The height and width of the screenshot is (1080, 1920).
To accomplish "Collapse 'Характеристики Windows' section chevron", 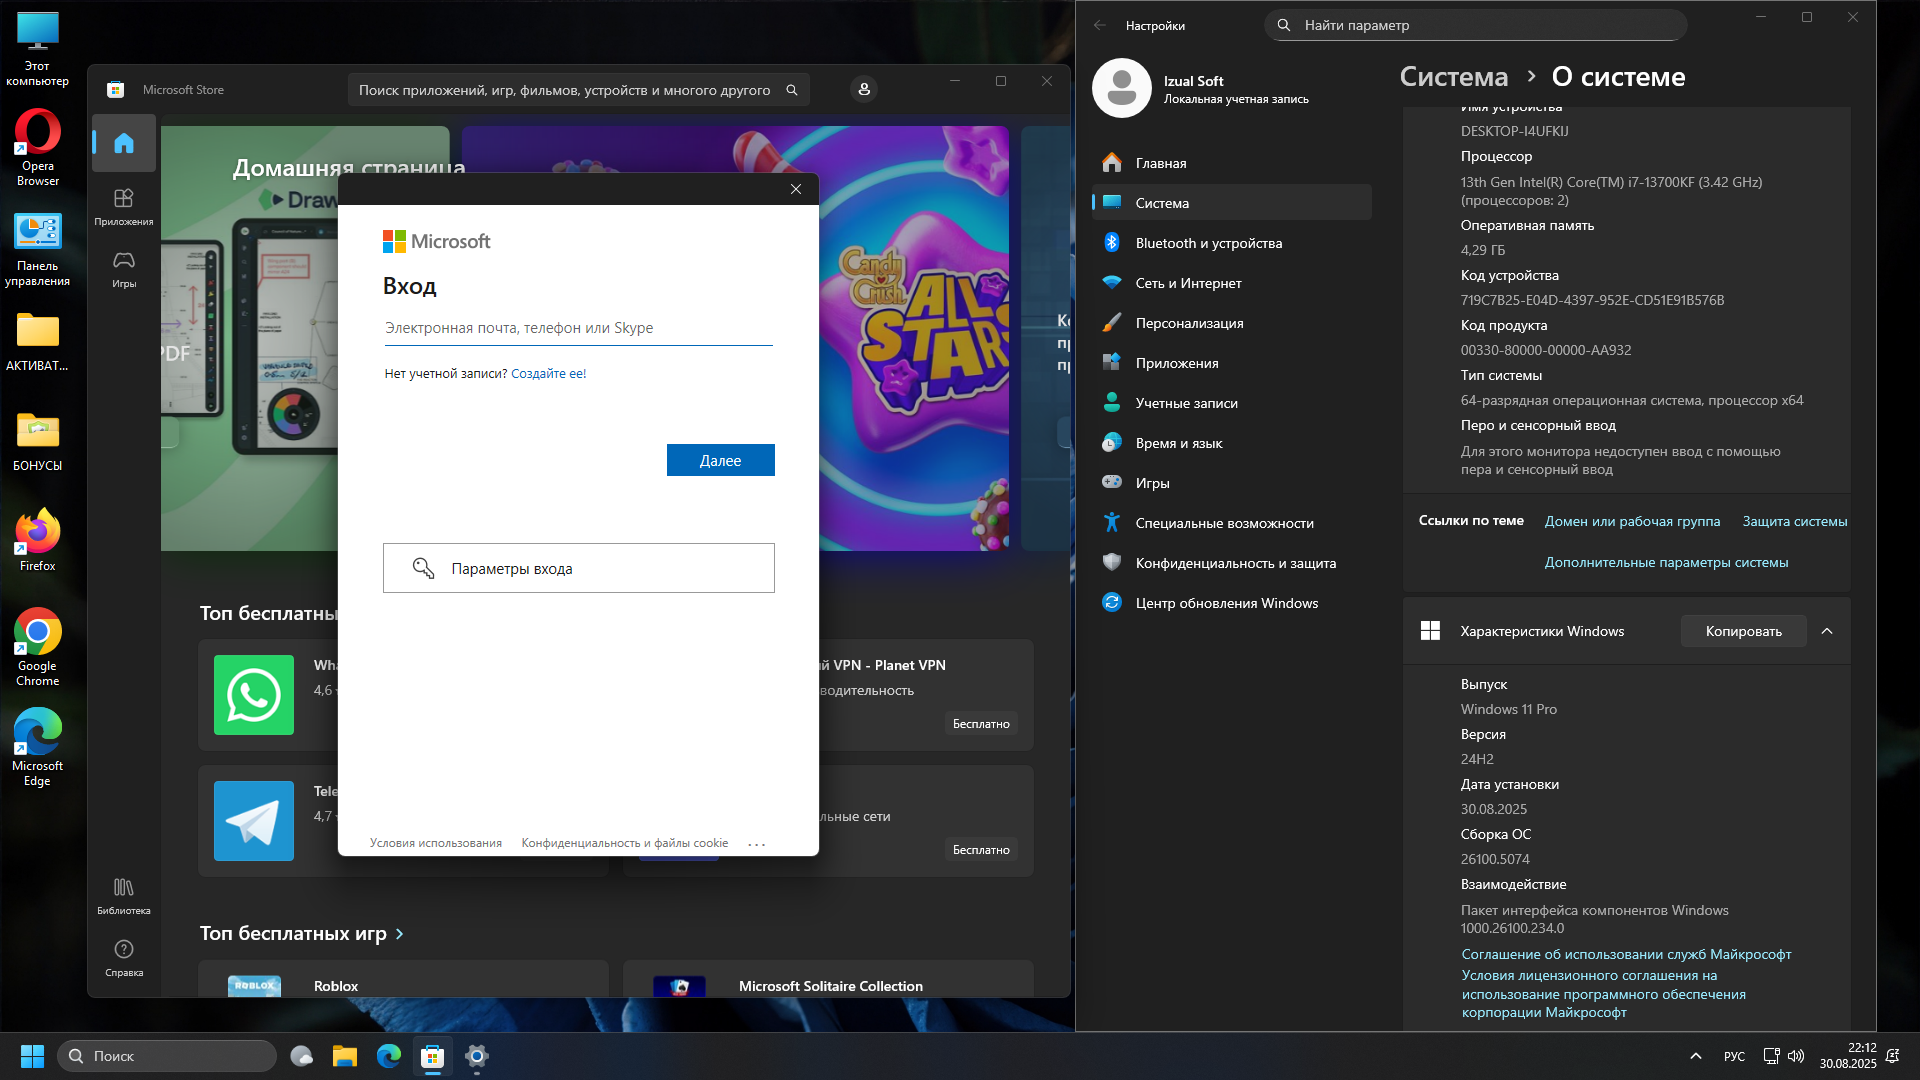I will point(1827,631).
